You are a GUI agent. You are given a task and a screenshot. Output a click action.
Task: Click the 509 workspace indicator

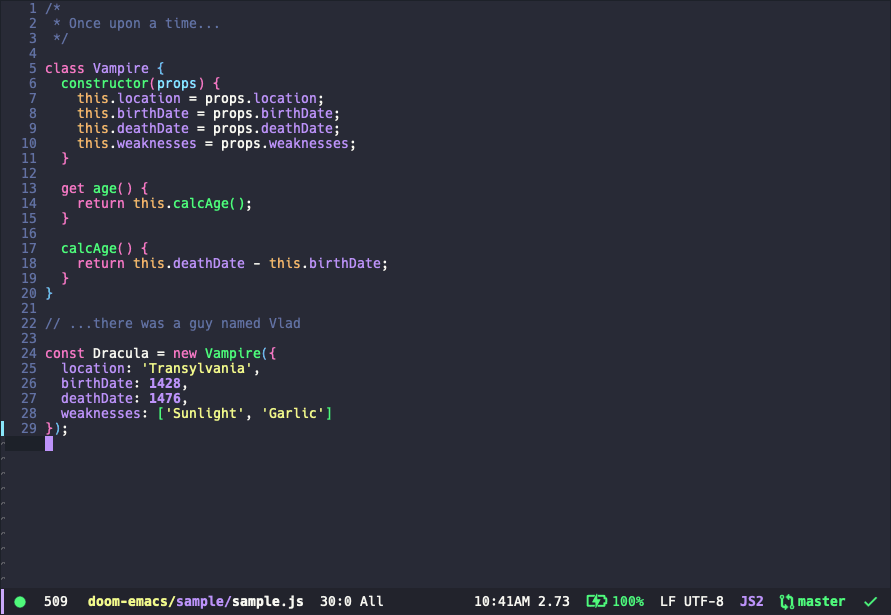tap(55, 601)
